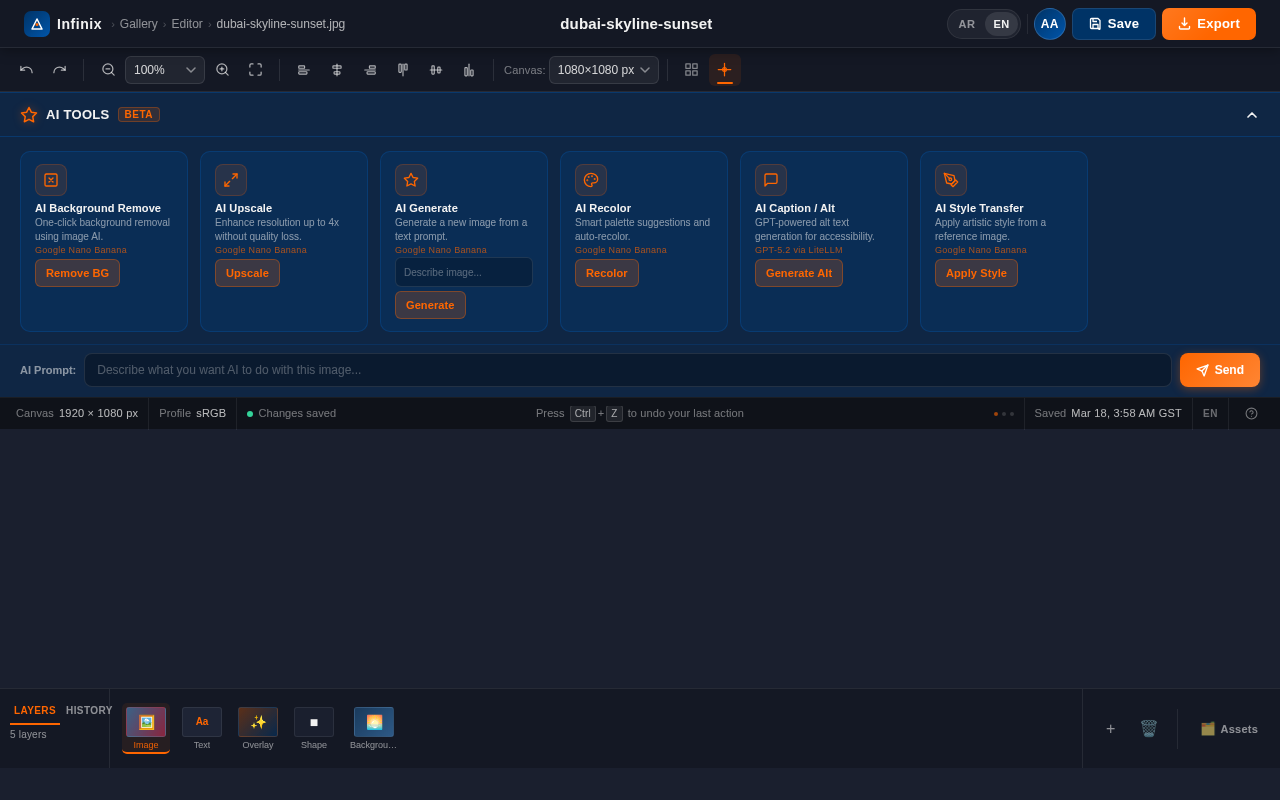Screen dimensions: 1280x800
Task: Select the Overlay layer thumbnail
Action: click(x=257, y=721)
